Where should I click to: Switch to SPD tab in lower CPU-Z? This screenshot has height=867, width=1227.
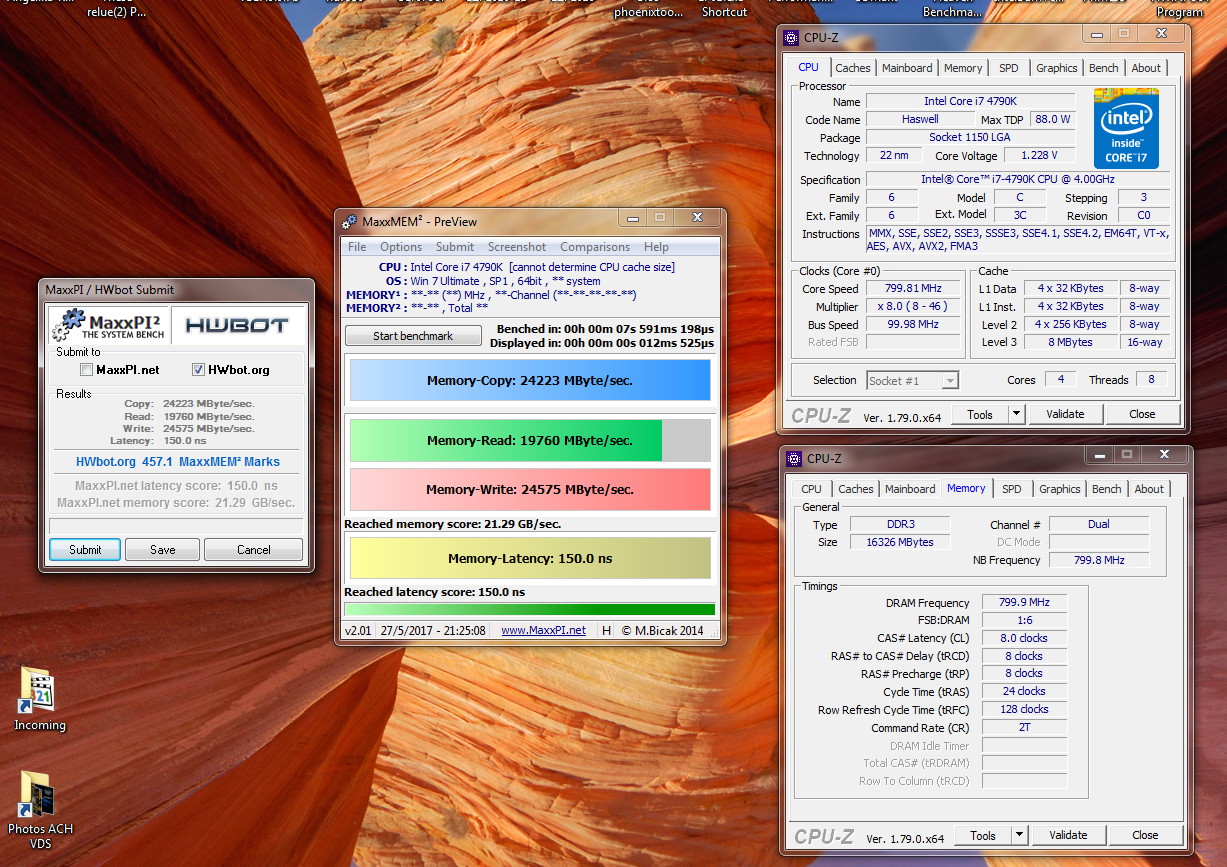(x=1012, y=489)
